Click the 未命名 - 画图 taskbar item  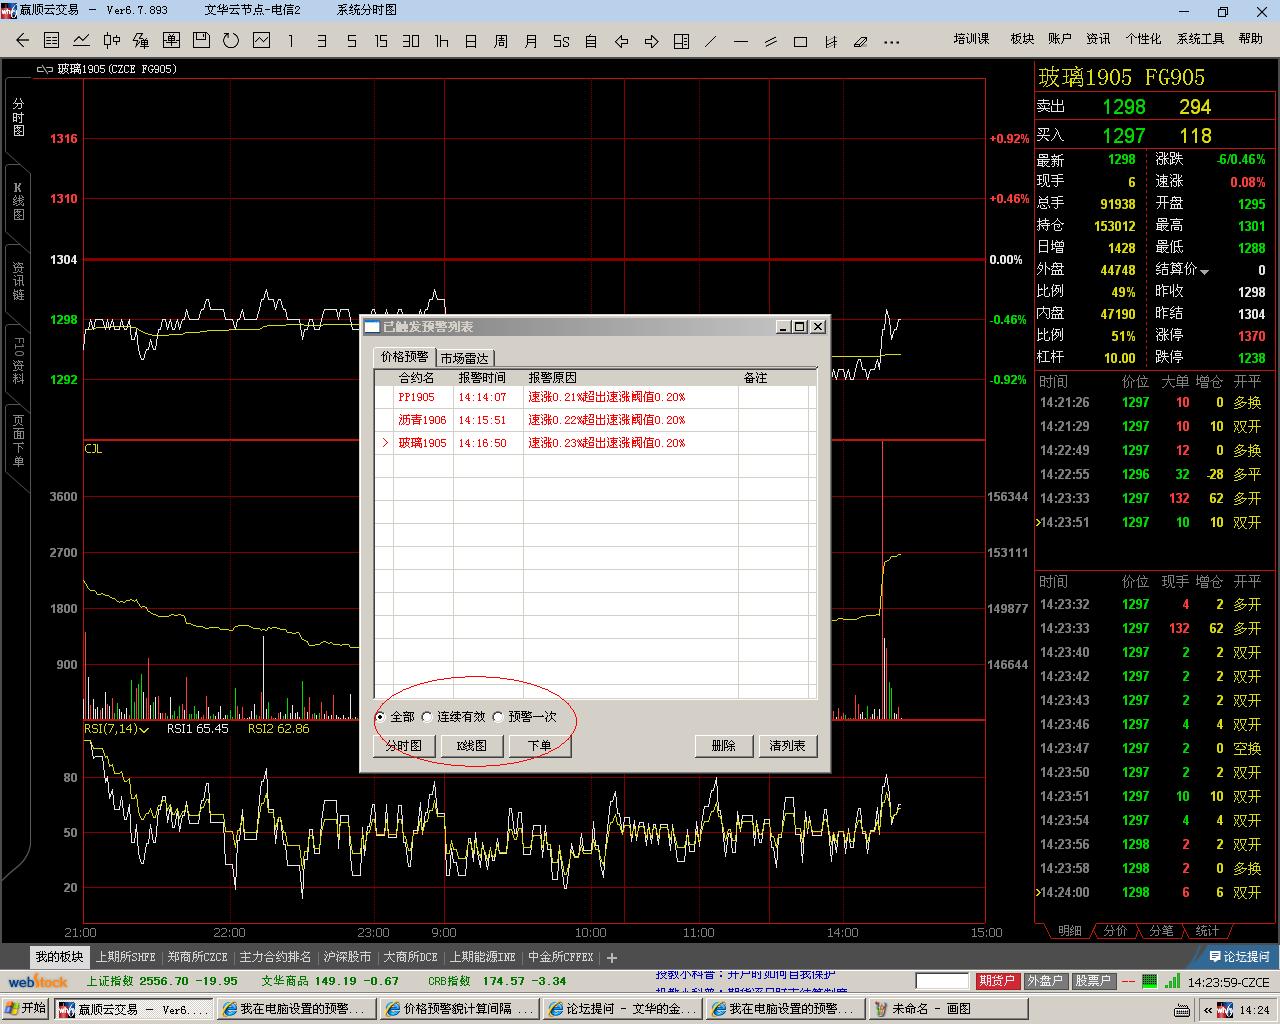coord(930,1009)
